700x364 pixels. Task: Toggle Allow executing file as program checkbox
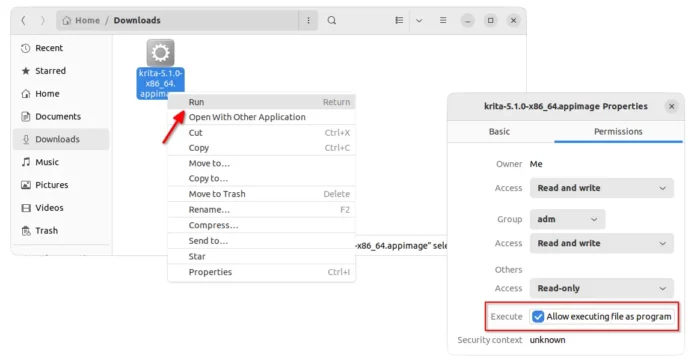click(538, 317)
